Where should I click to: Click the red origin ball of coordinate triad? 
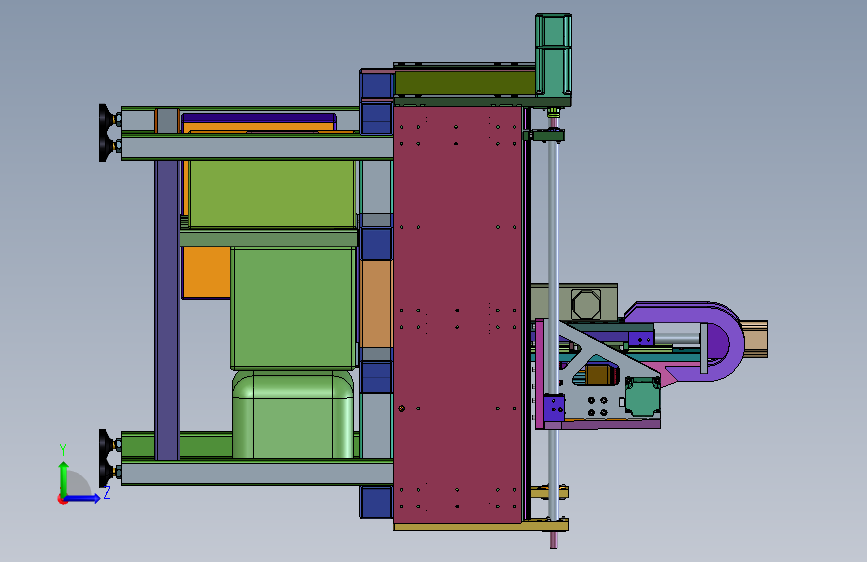[x=61, y=499]
